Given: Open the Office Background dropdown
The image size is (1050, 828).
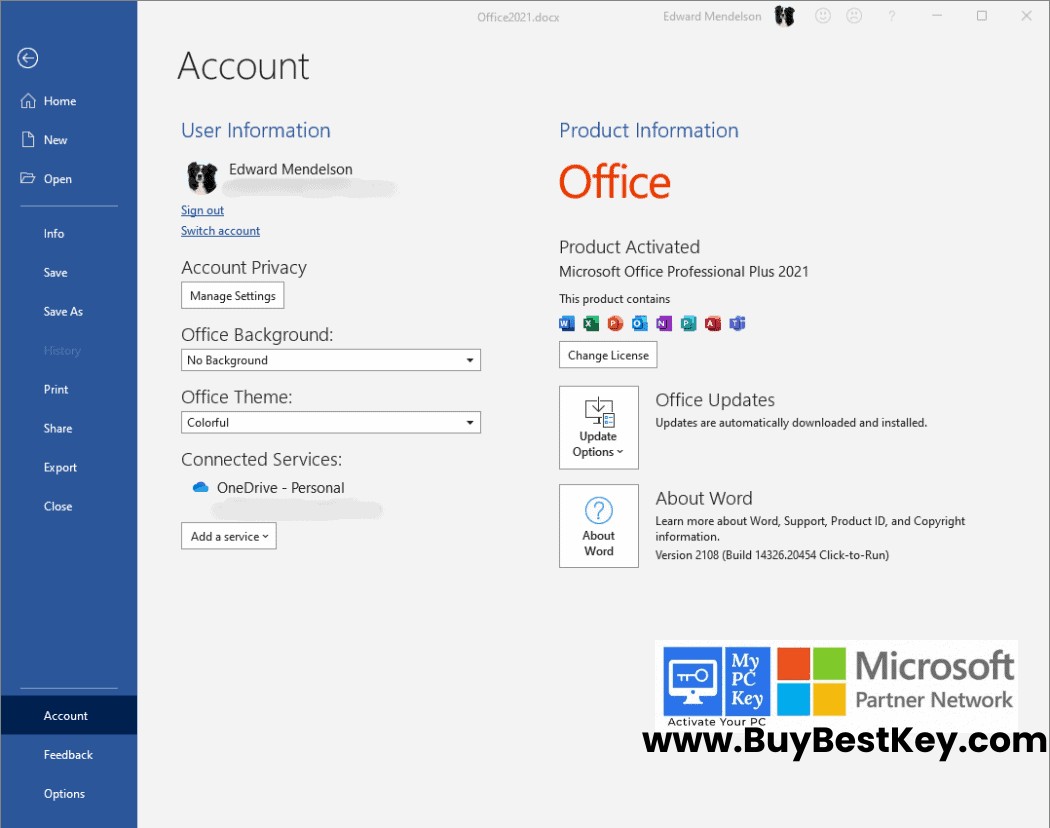Looking at the screenshot, I should coord(331,360).
